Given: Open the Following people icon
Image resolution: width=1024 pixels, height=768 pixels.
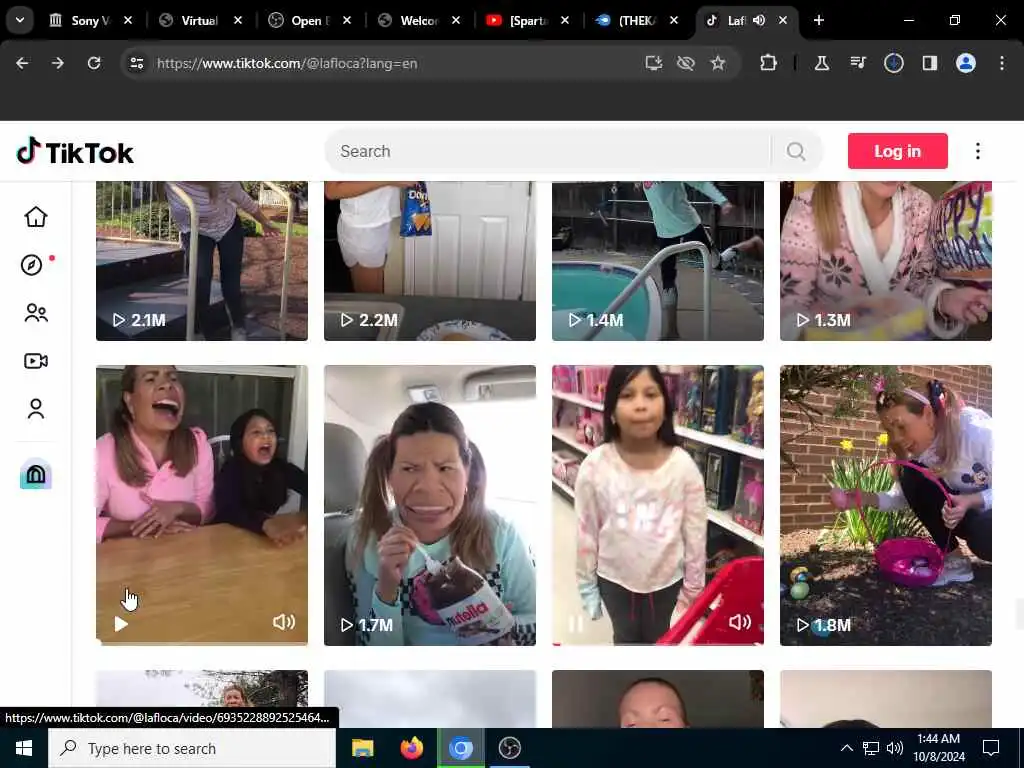Looking at the screenshot, I should (x=36, y=313).
